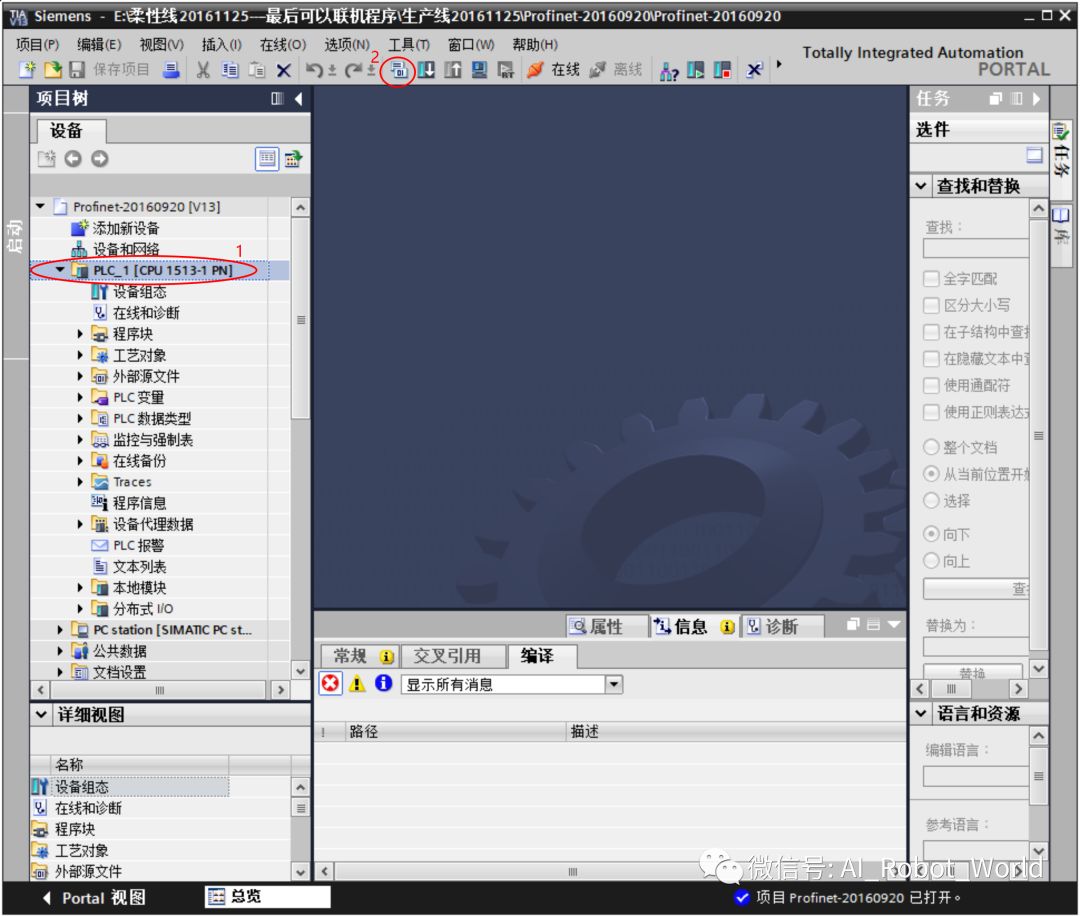Open 在线(O) menu
Image resolution: width=1080 pixels, height=917 pixels.
point(282,45)
